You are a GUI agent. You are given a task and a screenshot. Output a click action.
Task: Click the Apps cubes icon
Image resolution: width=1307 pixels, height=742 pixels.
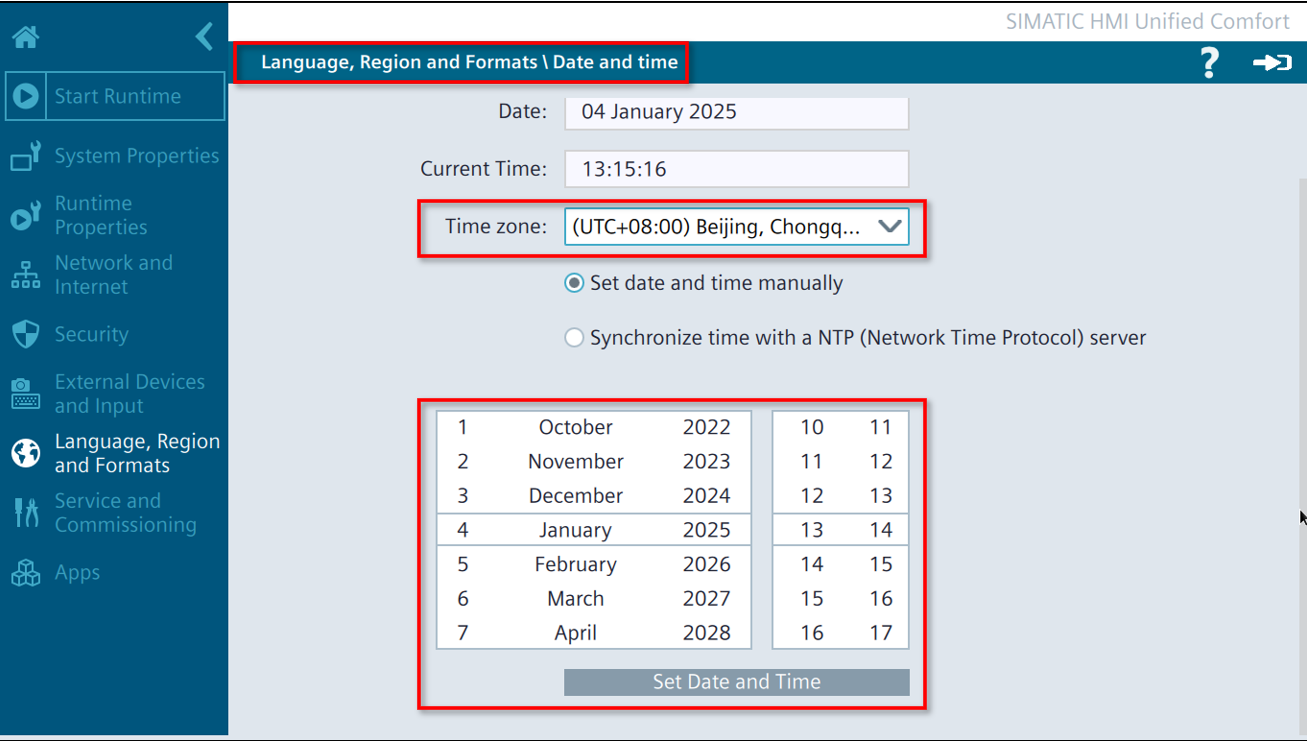tap(26, 573)
